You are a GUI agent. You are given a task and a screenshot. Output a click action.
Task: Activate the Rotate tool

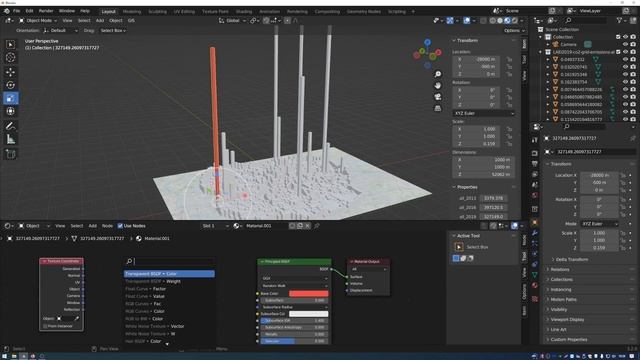click(x=11, y=85)
